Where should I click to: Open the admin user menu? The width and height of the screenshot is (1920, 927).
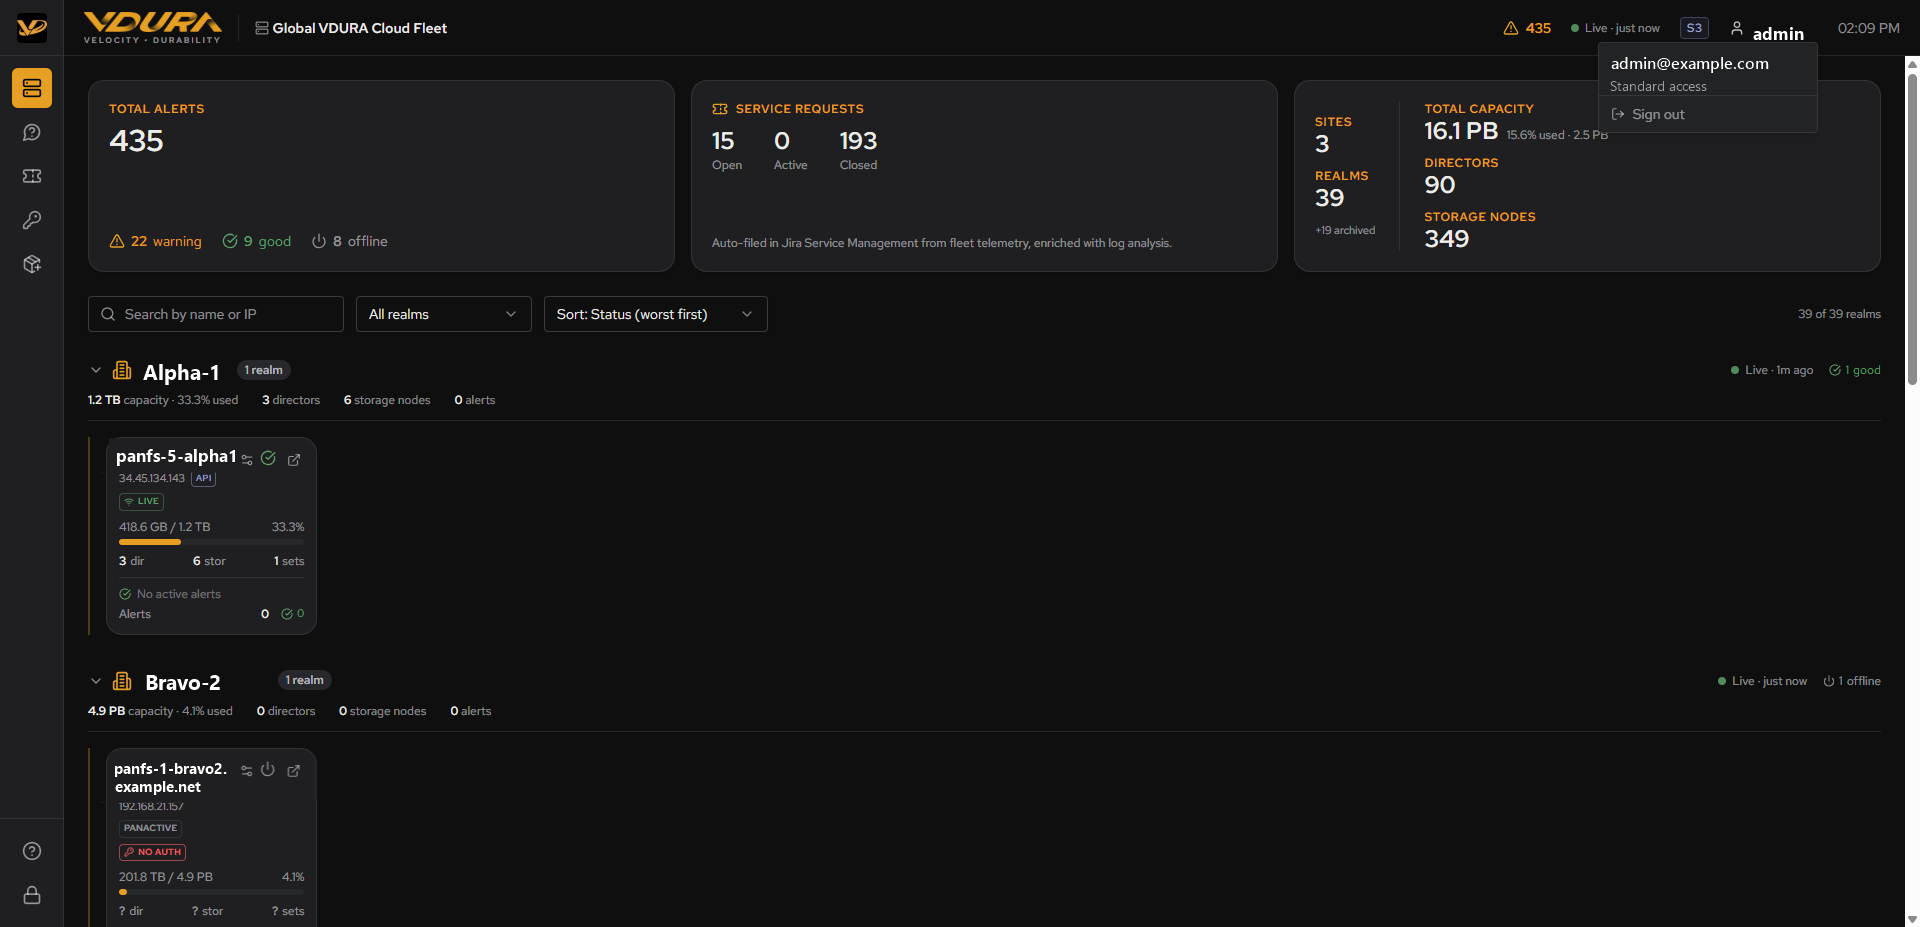click(1768, 30)
